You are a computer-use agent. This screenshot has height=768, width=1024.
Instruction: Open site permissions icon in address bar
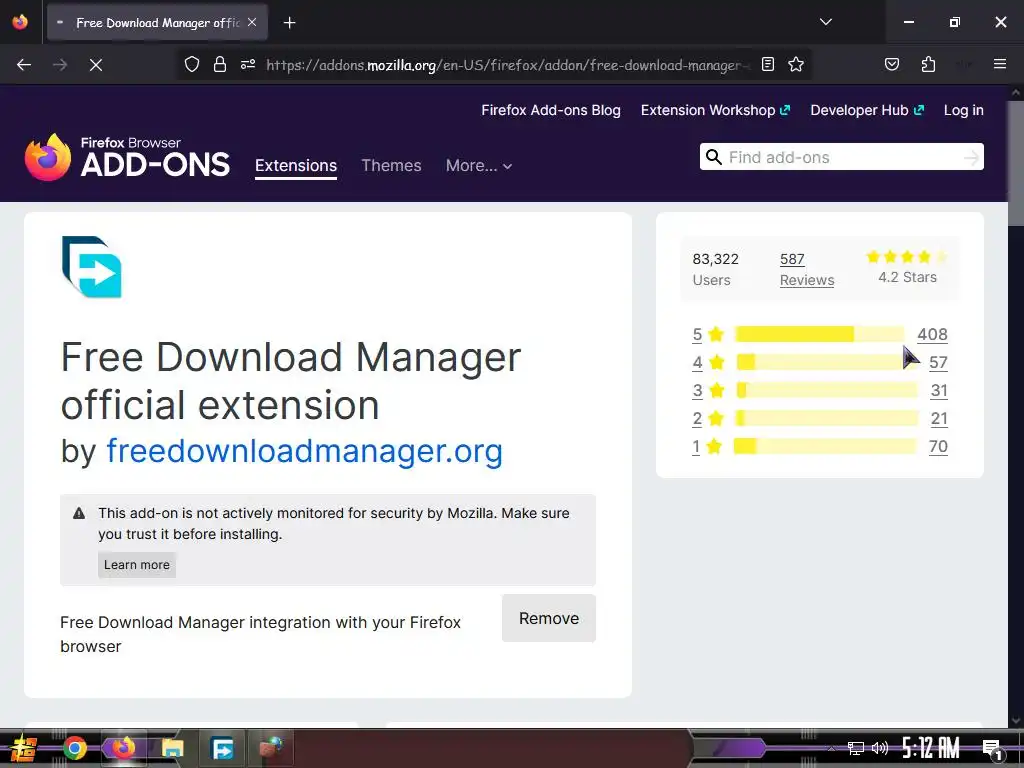(x=248, y=64)
